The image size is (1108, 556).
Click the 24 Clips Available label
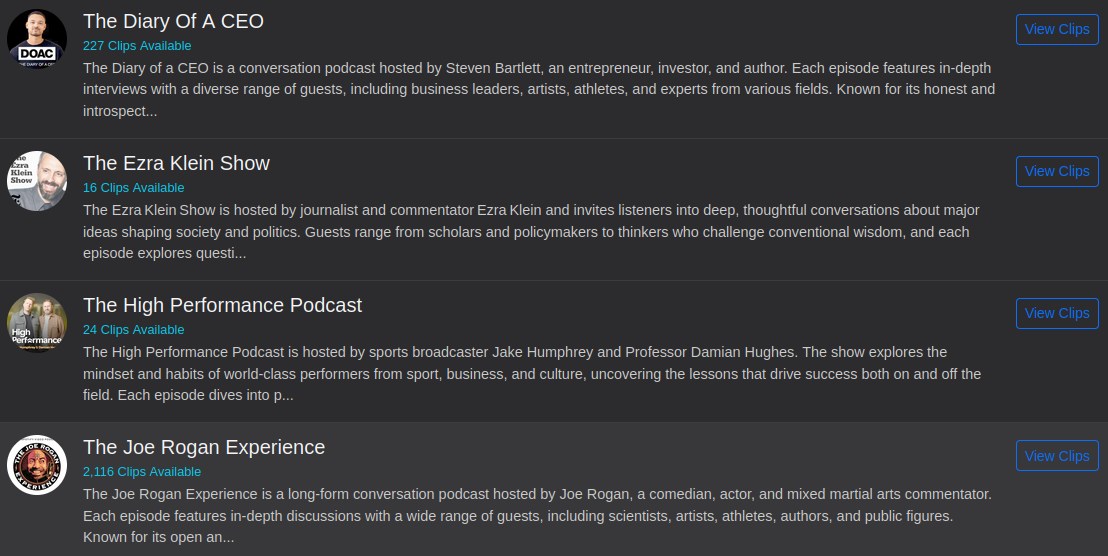134,330
